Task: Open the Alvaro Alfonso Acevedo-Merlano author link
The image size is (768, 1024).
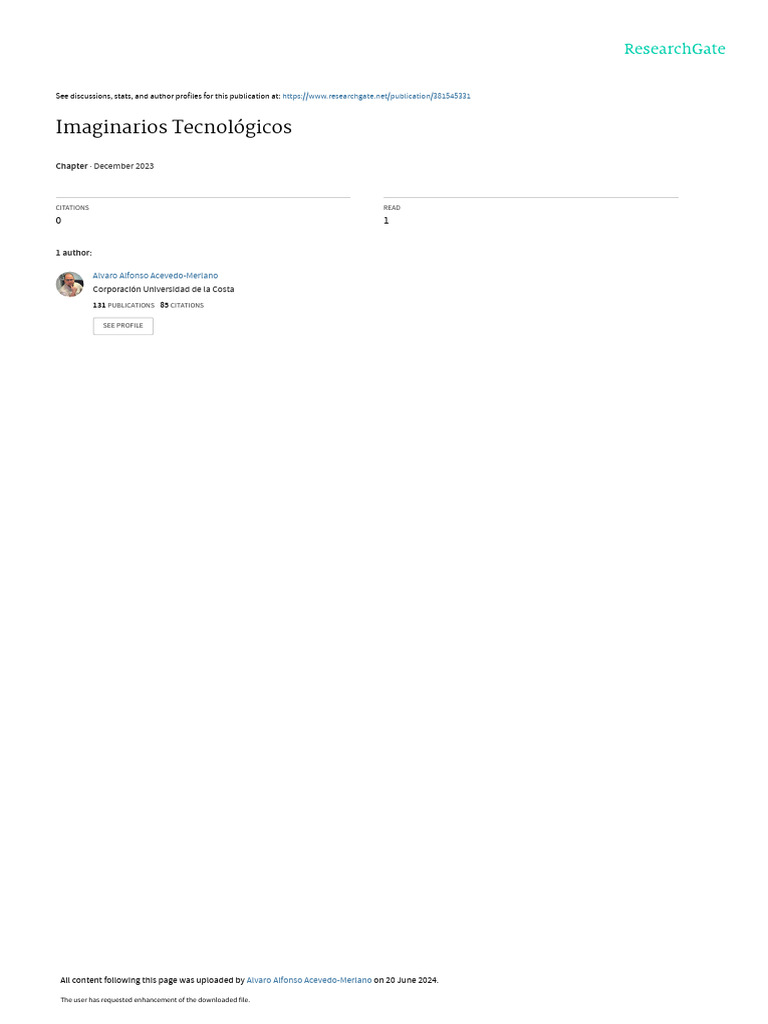Action: point(155,276)
